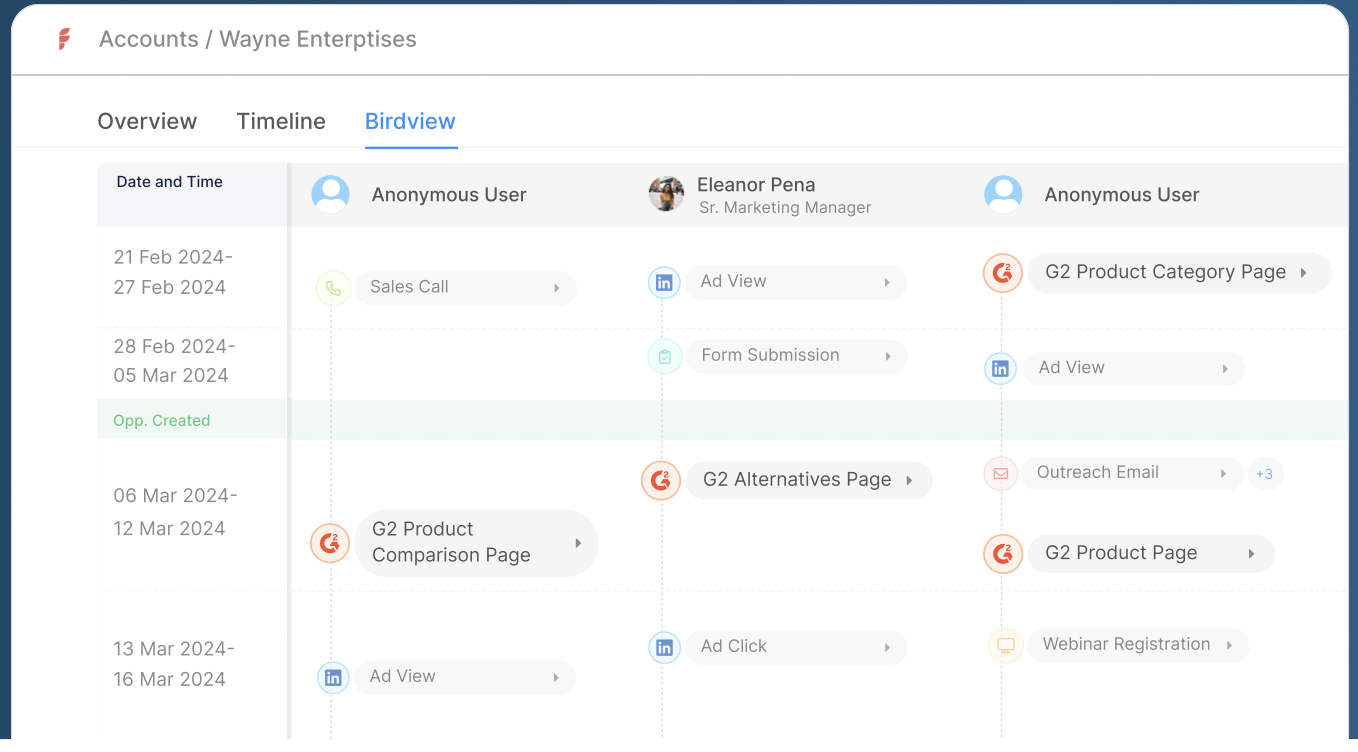Expand the Sales Call event arrow

(556, 288)
